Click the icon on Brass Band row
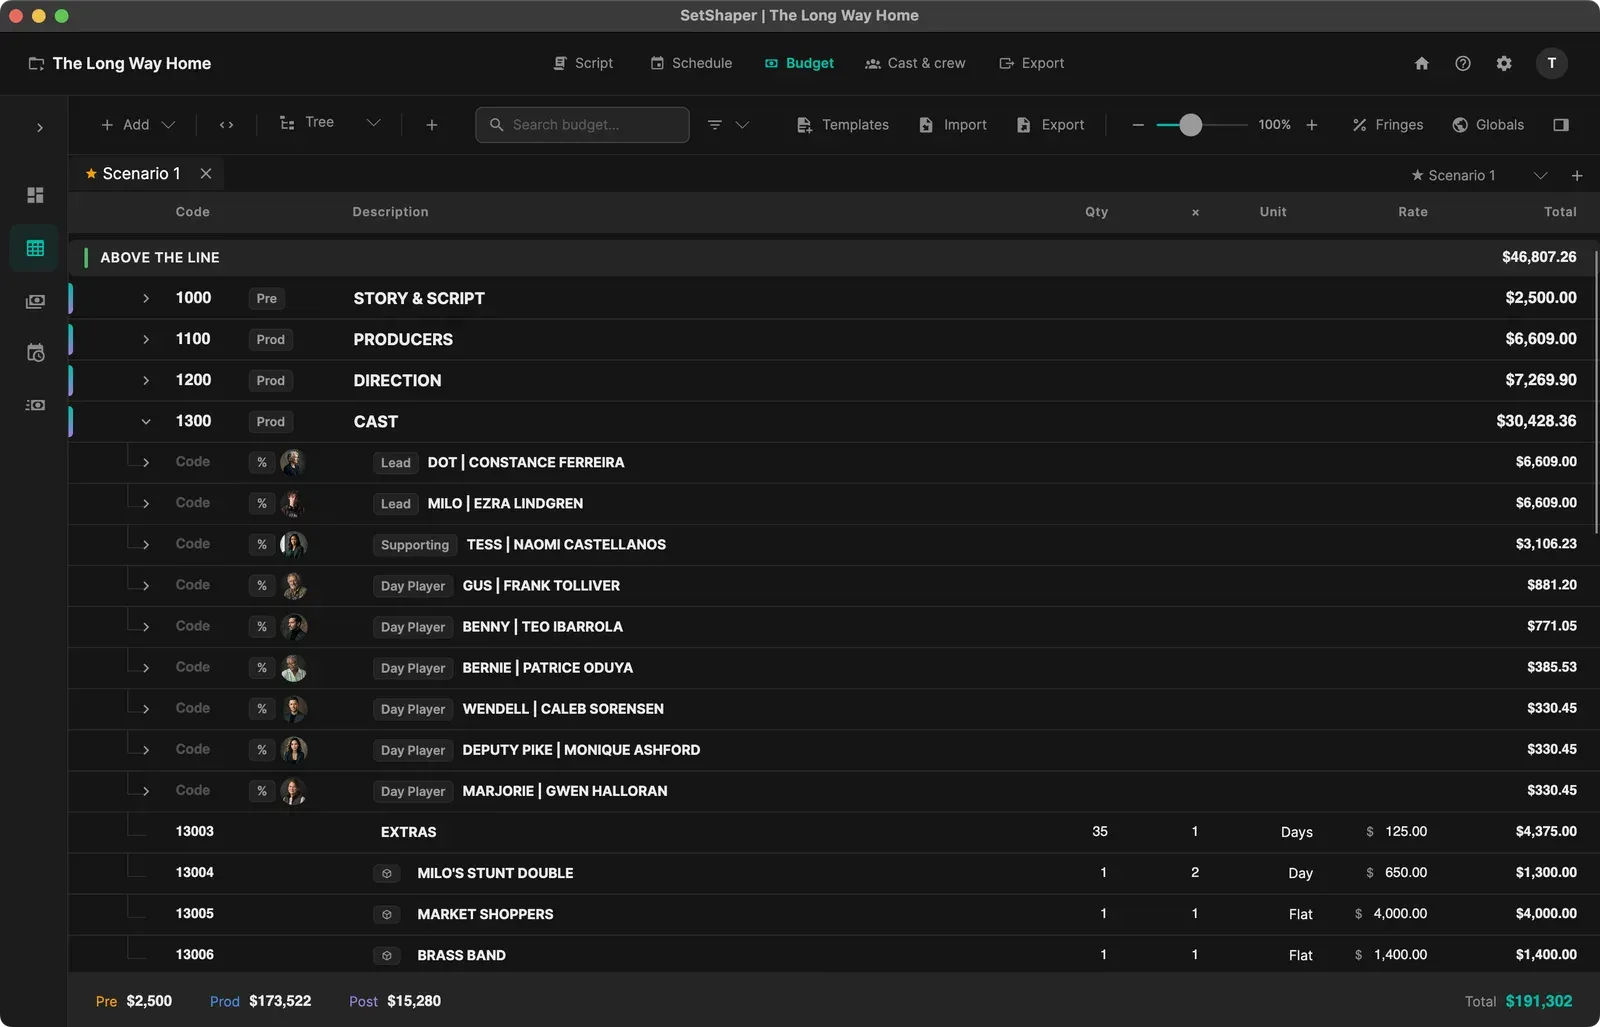The height and width of the screenshot is (1027, 1600). click(387, 955)
